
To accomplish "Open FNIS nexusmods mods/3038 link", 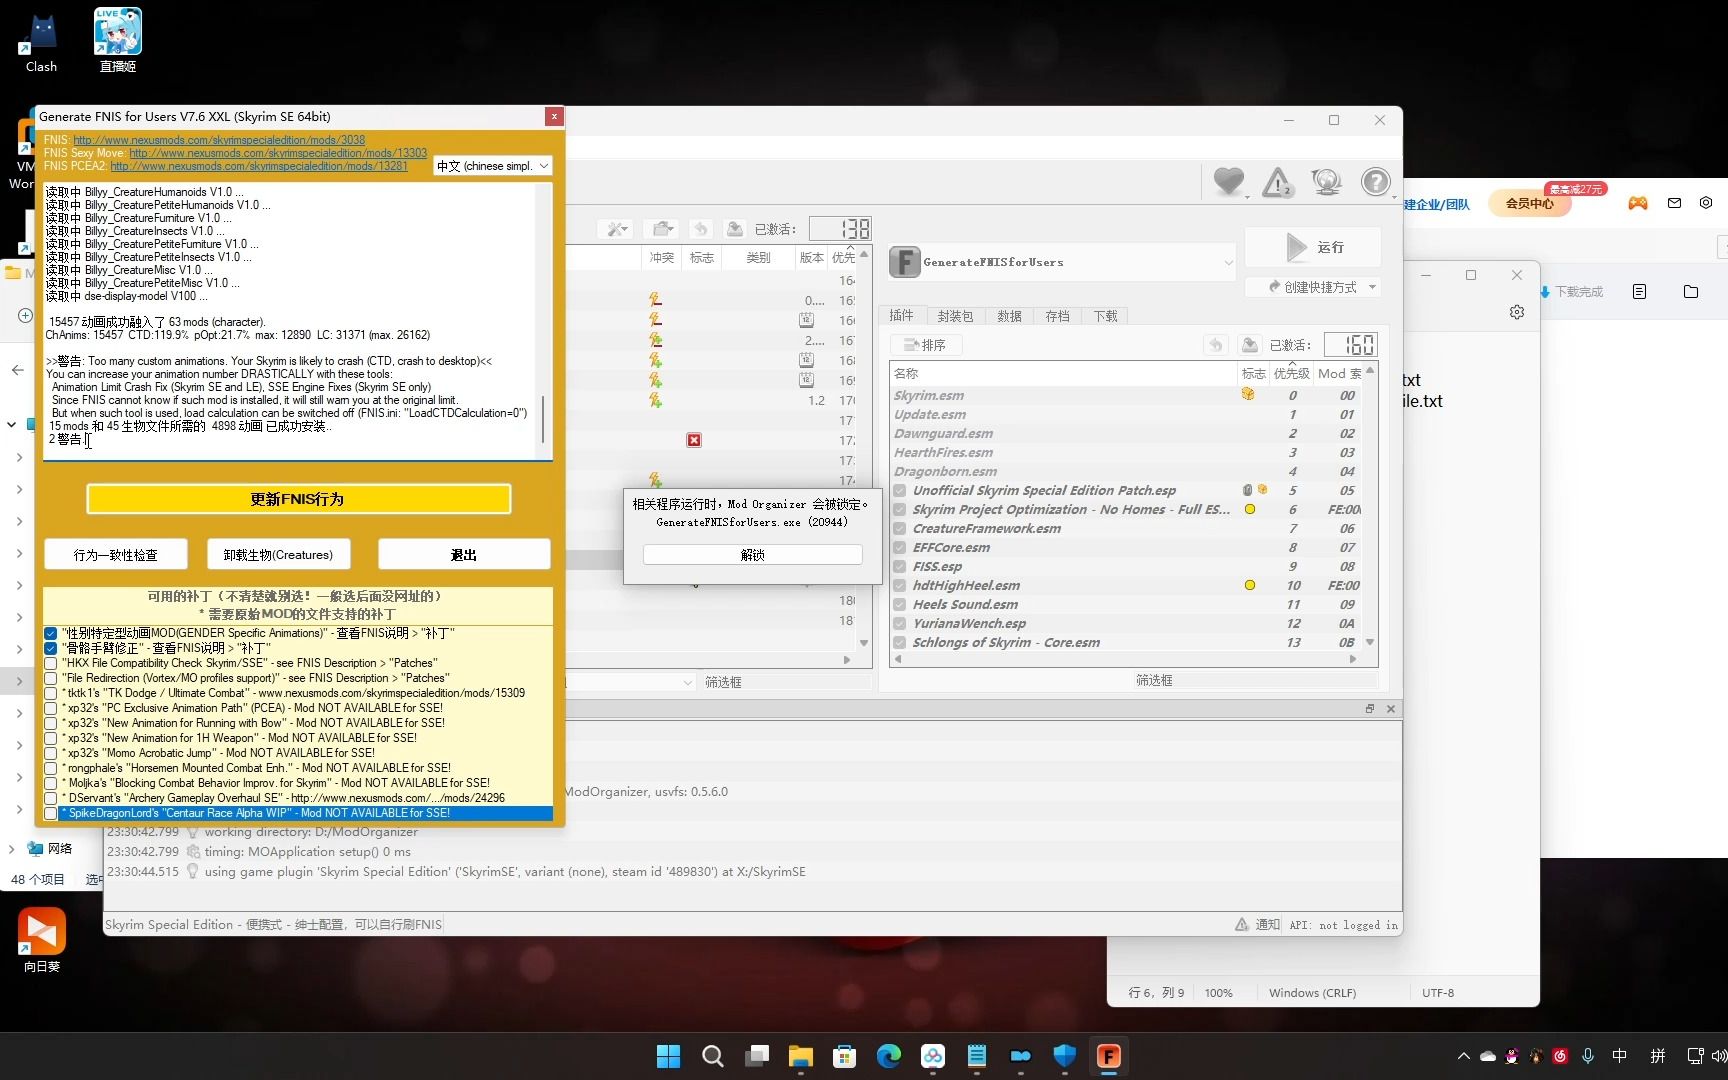I will tap(219, 140).
